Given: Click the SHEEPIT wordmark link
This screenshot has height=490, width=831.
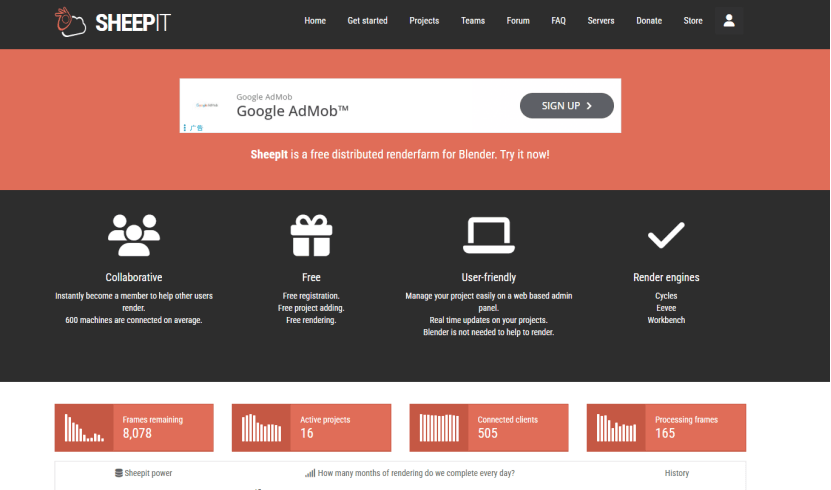Looking at the screenshot, I should (x=133, y=23).
